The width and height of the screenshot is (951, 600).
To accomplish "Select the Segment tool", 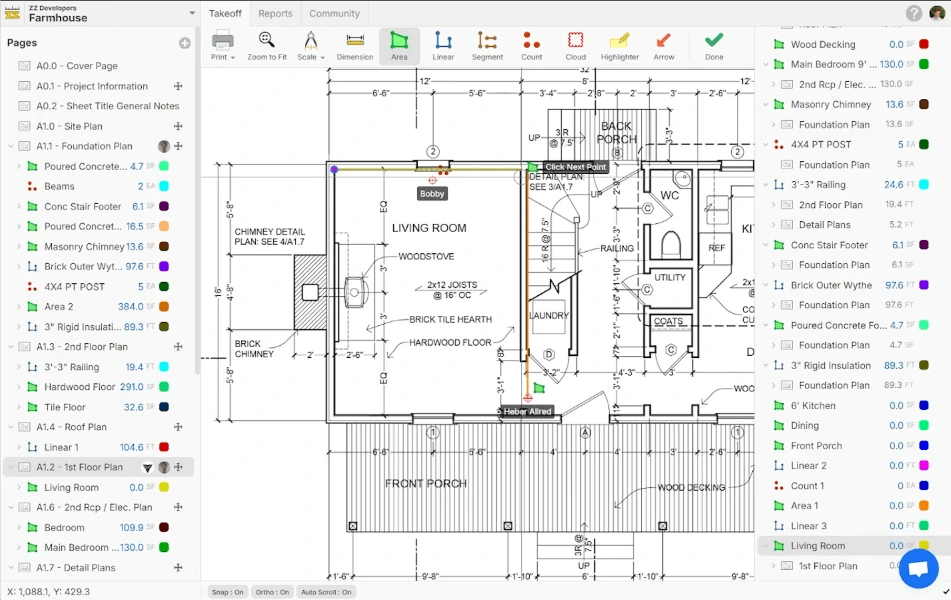I will (487, 47).
